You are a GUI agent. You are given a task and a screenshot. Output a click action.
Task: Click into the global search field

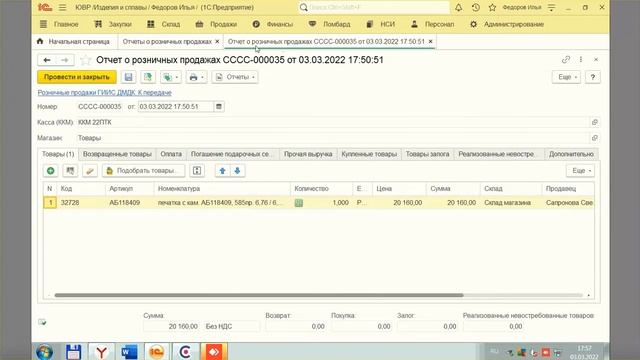(x=373, y=7)
